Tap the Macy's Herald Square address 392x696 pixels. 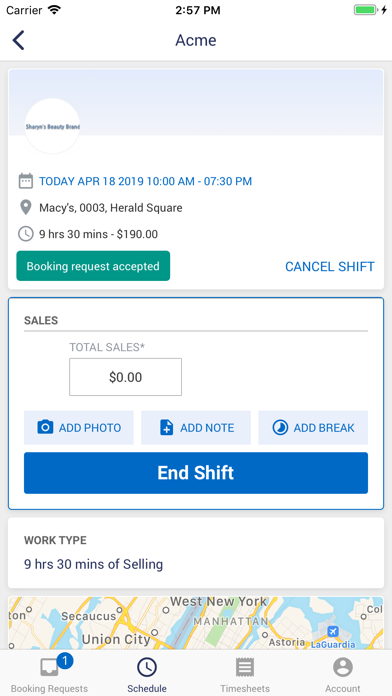(111, 207)
